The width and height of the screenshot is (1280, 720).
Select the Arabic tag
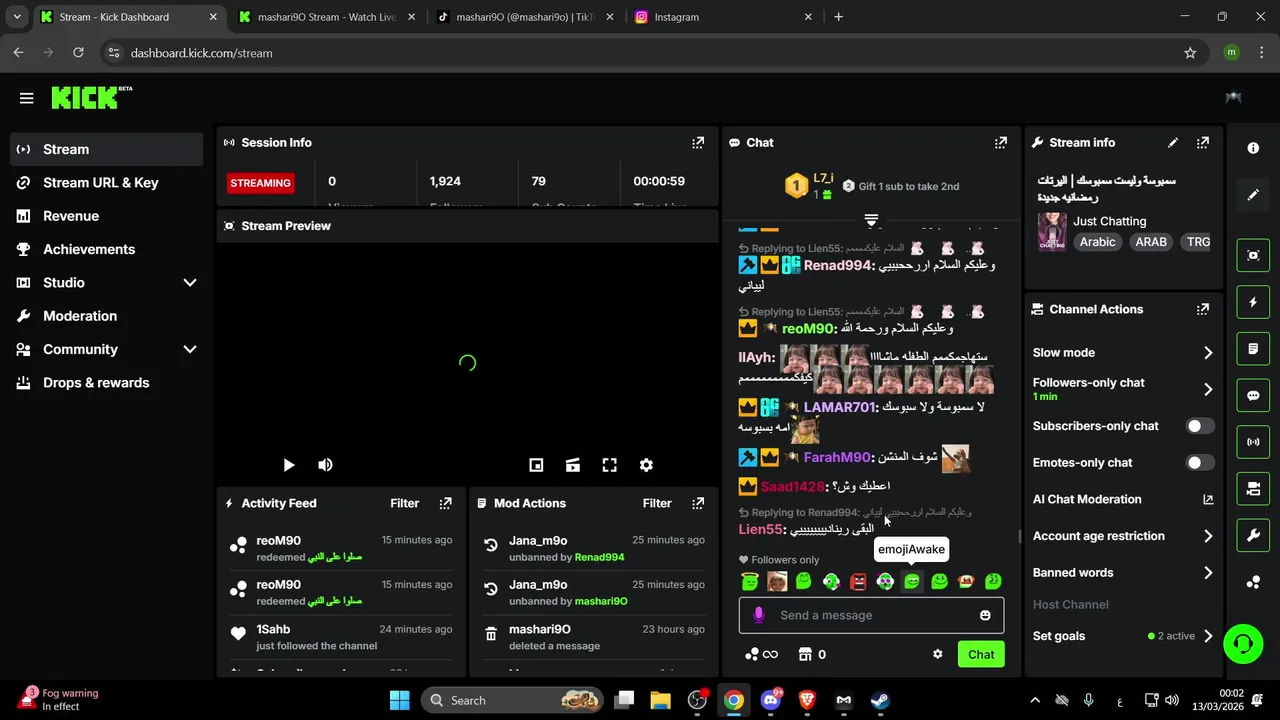click(x=1097, y=242)
